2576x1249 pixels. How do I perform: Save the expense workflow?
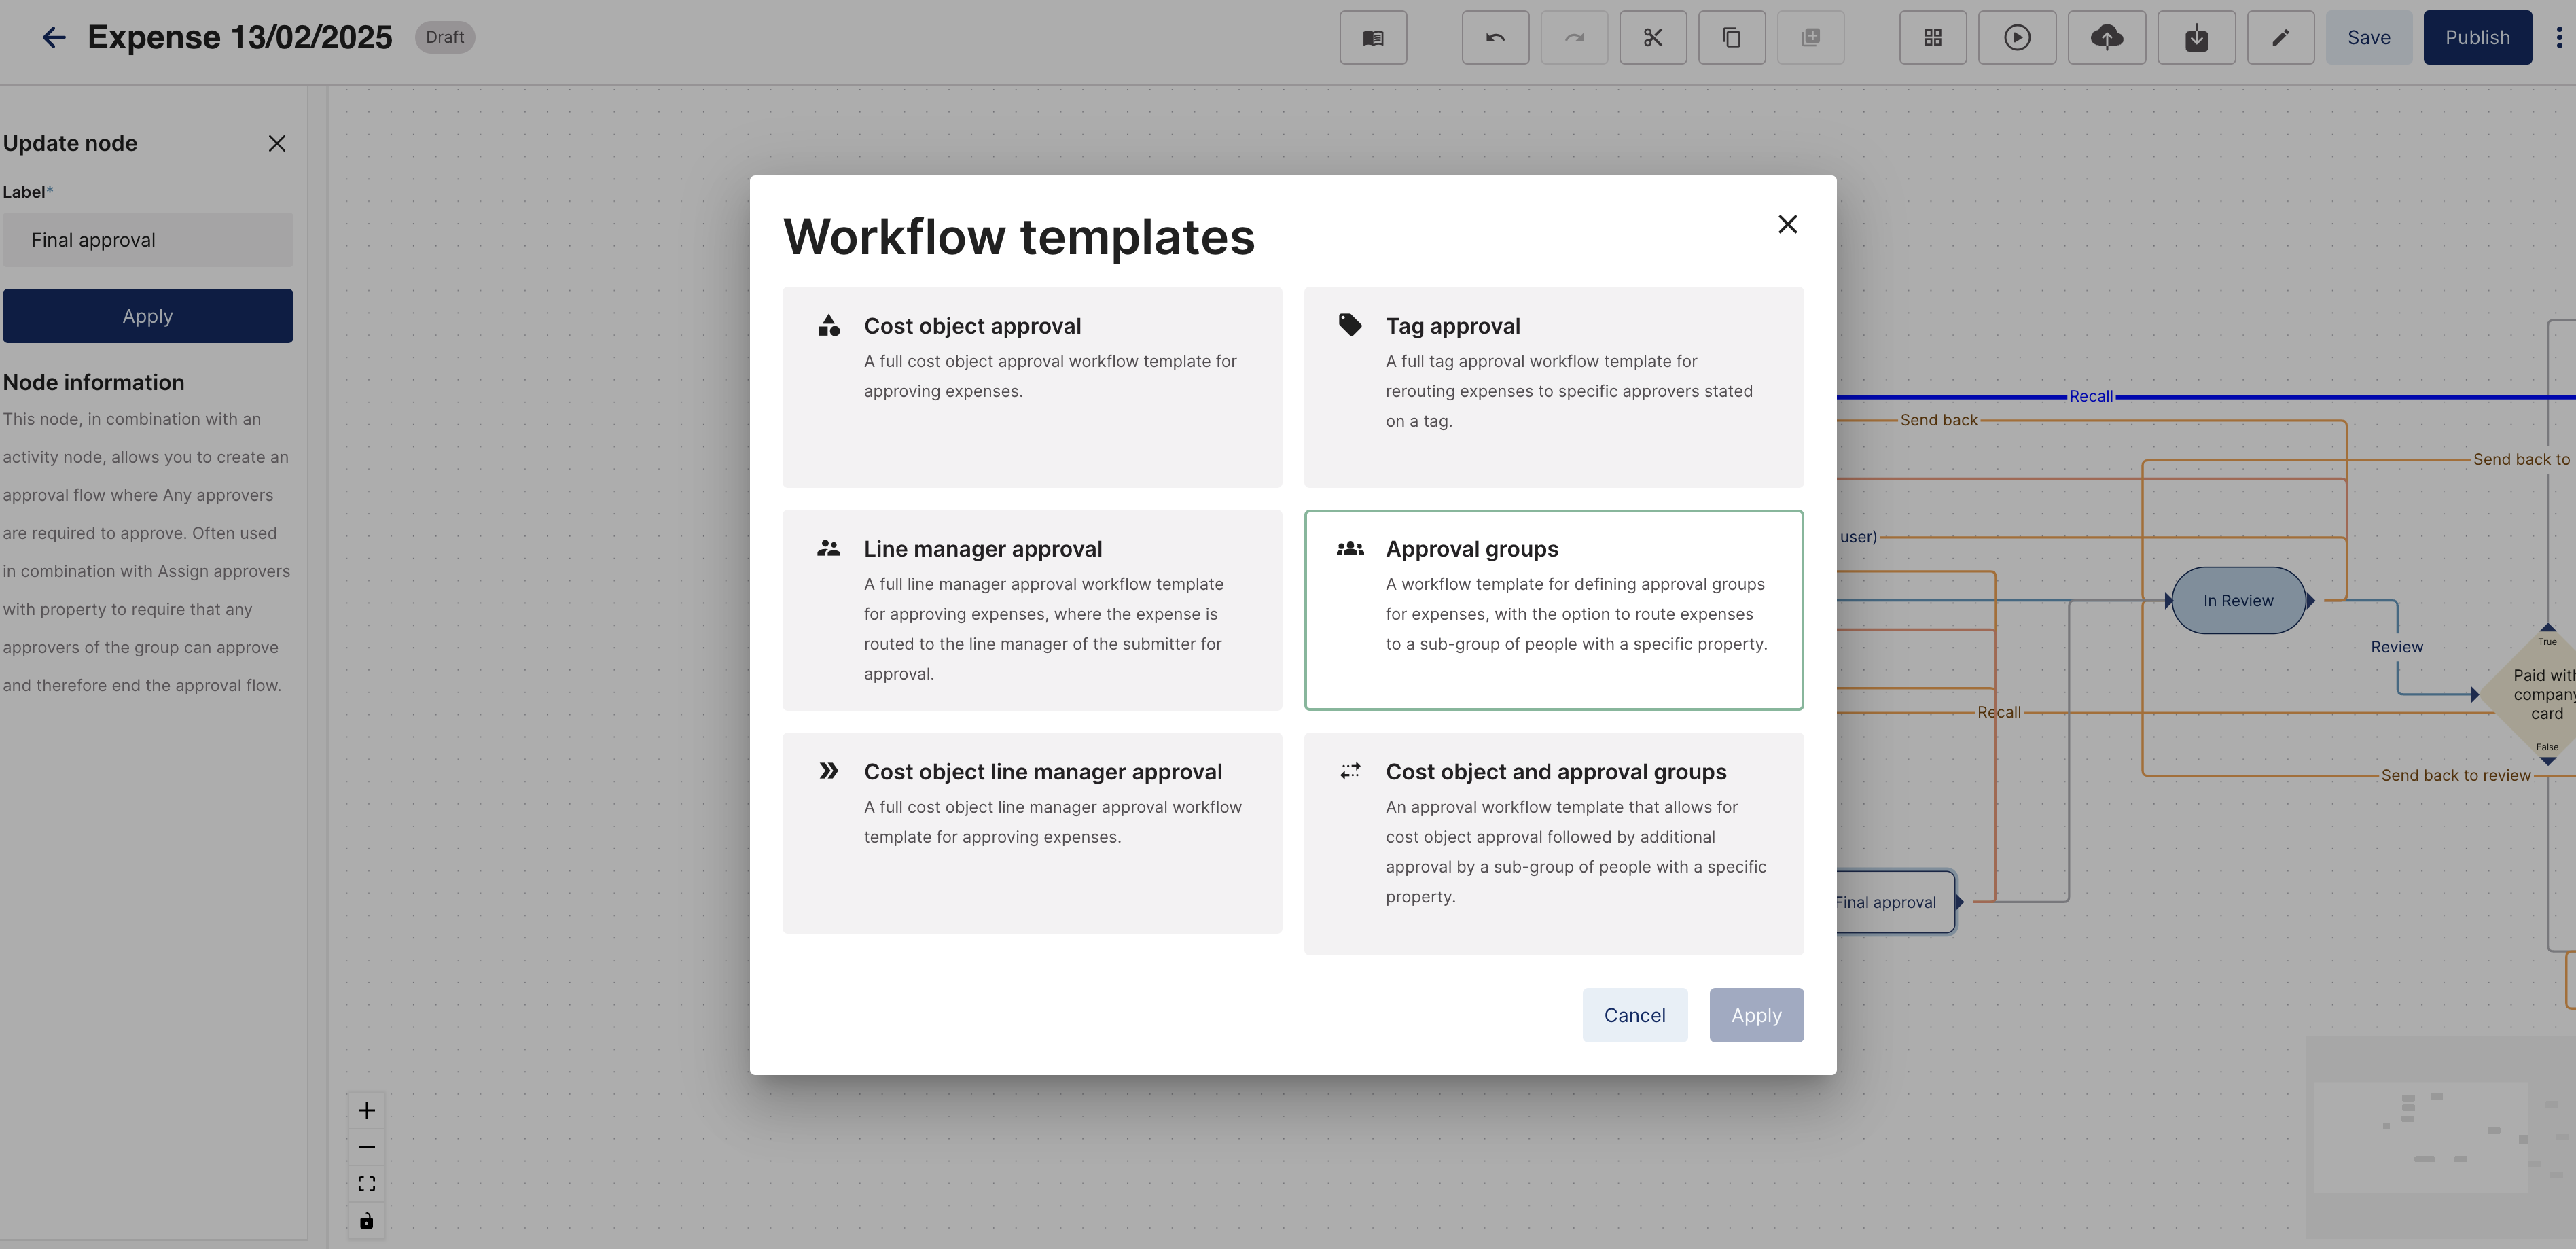click(x=2368, y=38)
